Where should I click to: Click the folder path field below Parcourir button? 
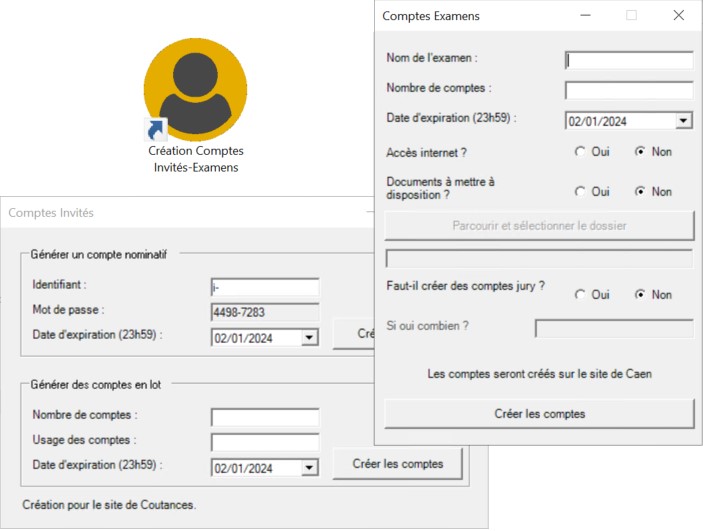pos(539,259)
